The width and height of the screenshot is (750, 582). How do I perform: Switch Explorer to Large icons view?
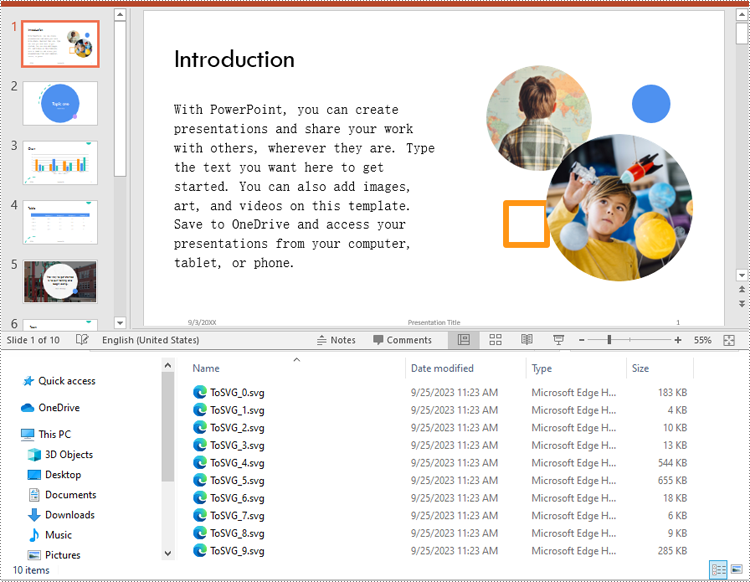pos(737,570)
